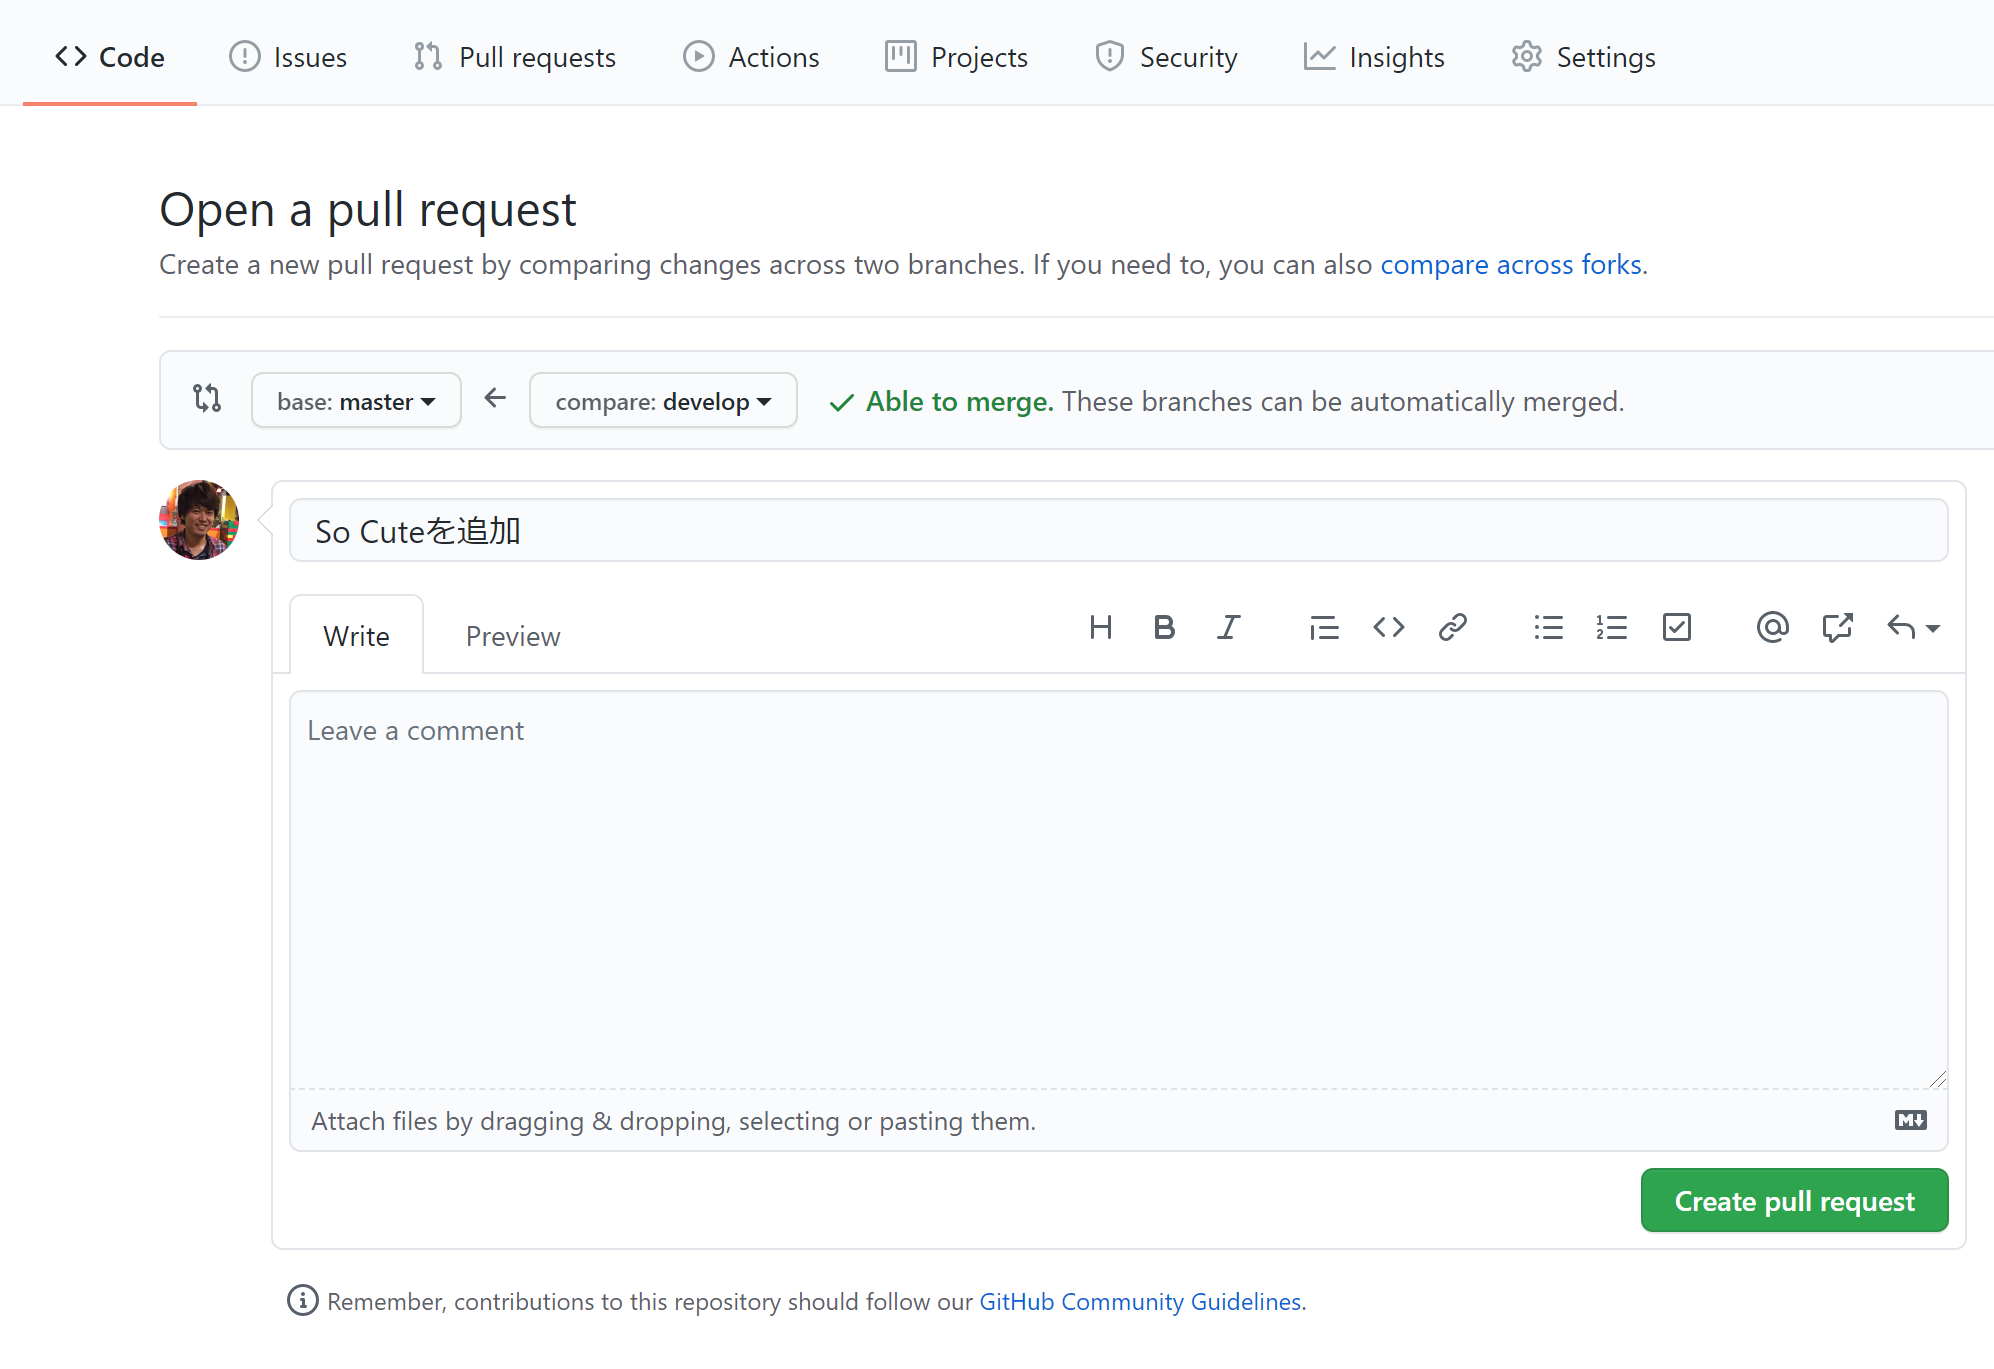1994x1369 pixels.
Task: Open the compare: develop branch dropdown
Action: click(x=663, y=401)
